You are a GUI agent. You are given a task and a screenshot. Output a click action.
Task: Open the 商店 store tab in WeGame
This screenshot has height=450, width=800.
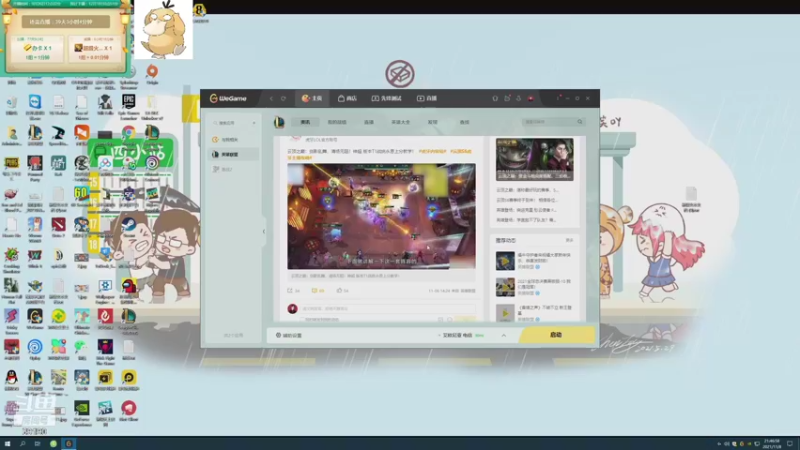347,98
